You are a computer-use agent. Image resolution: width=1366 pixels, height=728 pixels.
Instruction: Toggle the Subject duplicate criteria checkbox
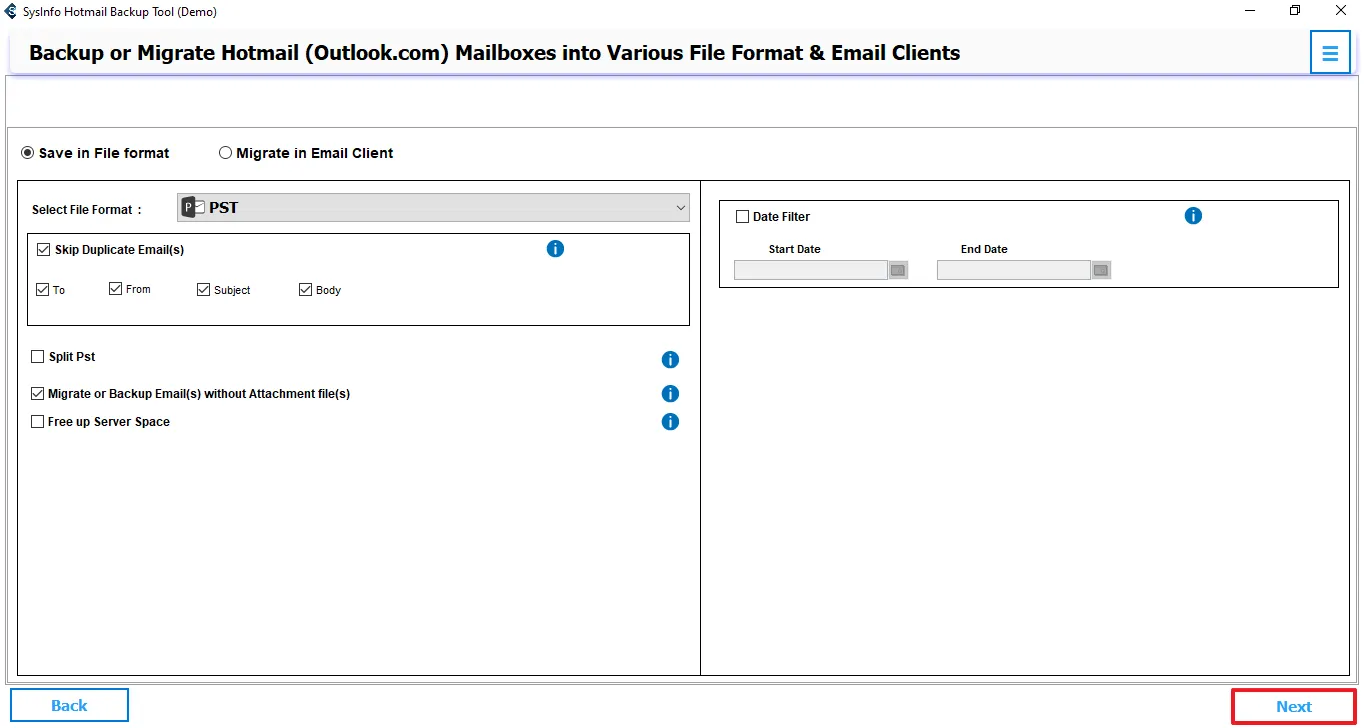[x=204, y=290]
